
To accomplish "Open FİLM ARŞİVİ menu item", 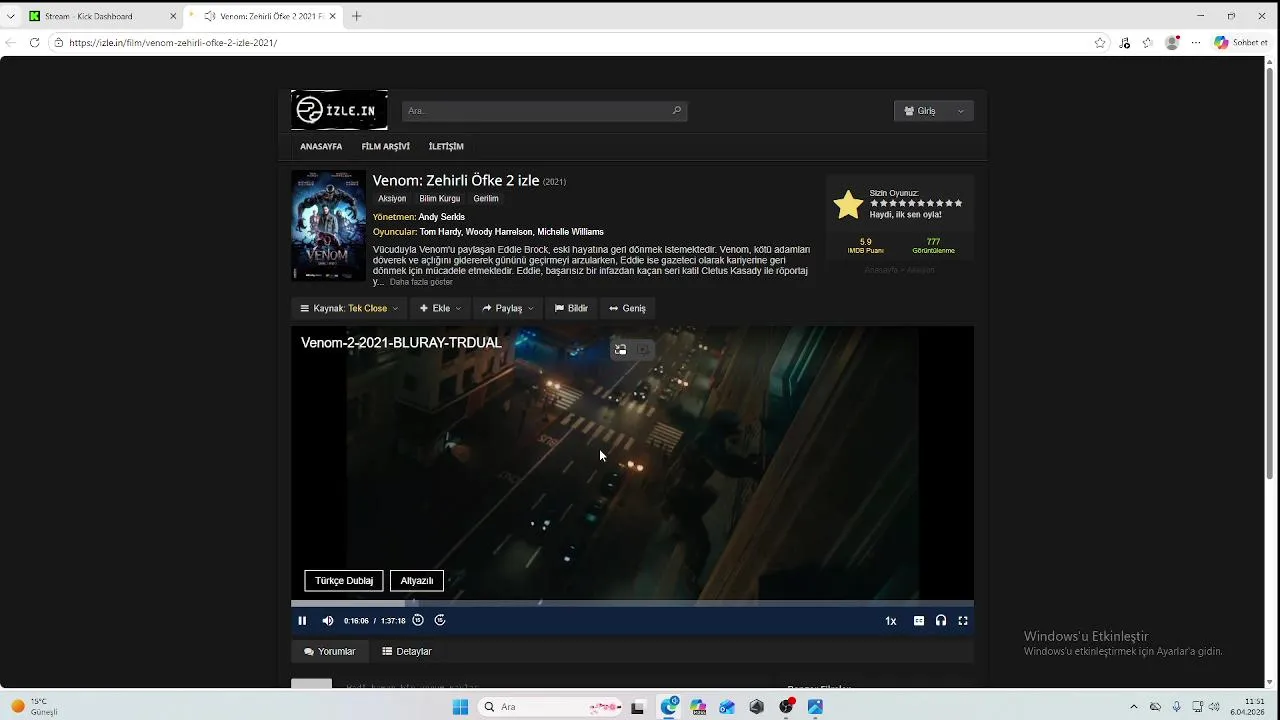I will point(386,146).
